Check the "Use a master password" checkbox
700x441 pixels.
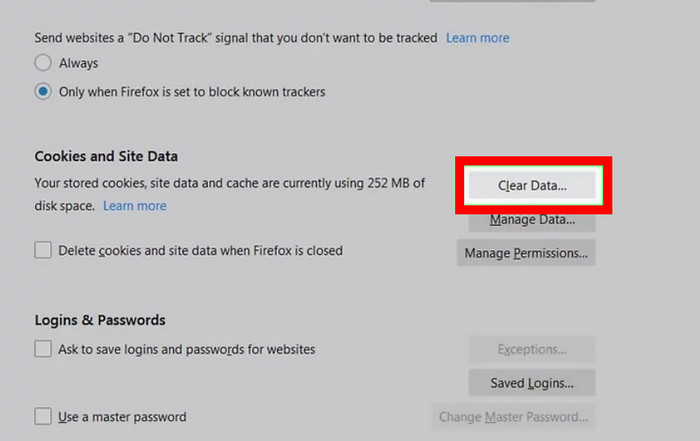[43, 416]
